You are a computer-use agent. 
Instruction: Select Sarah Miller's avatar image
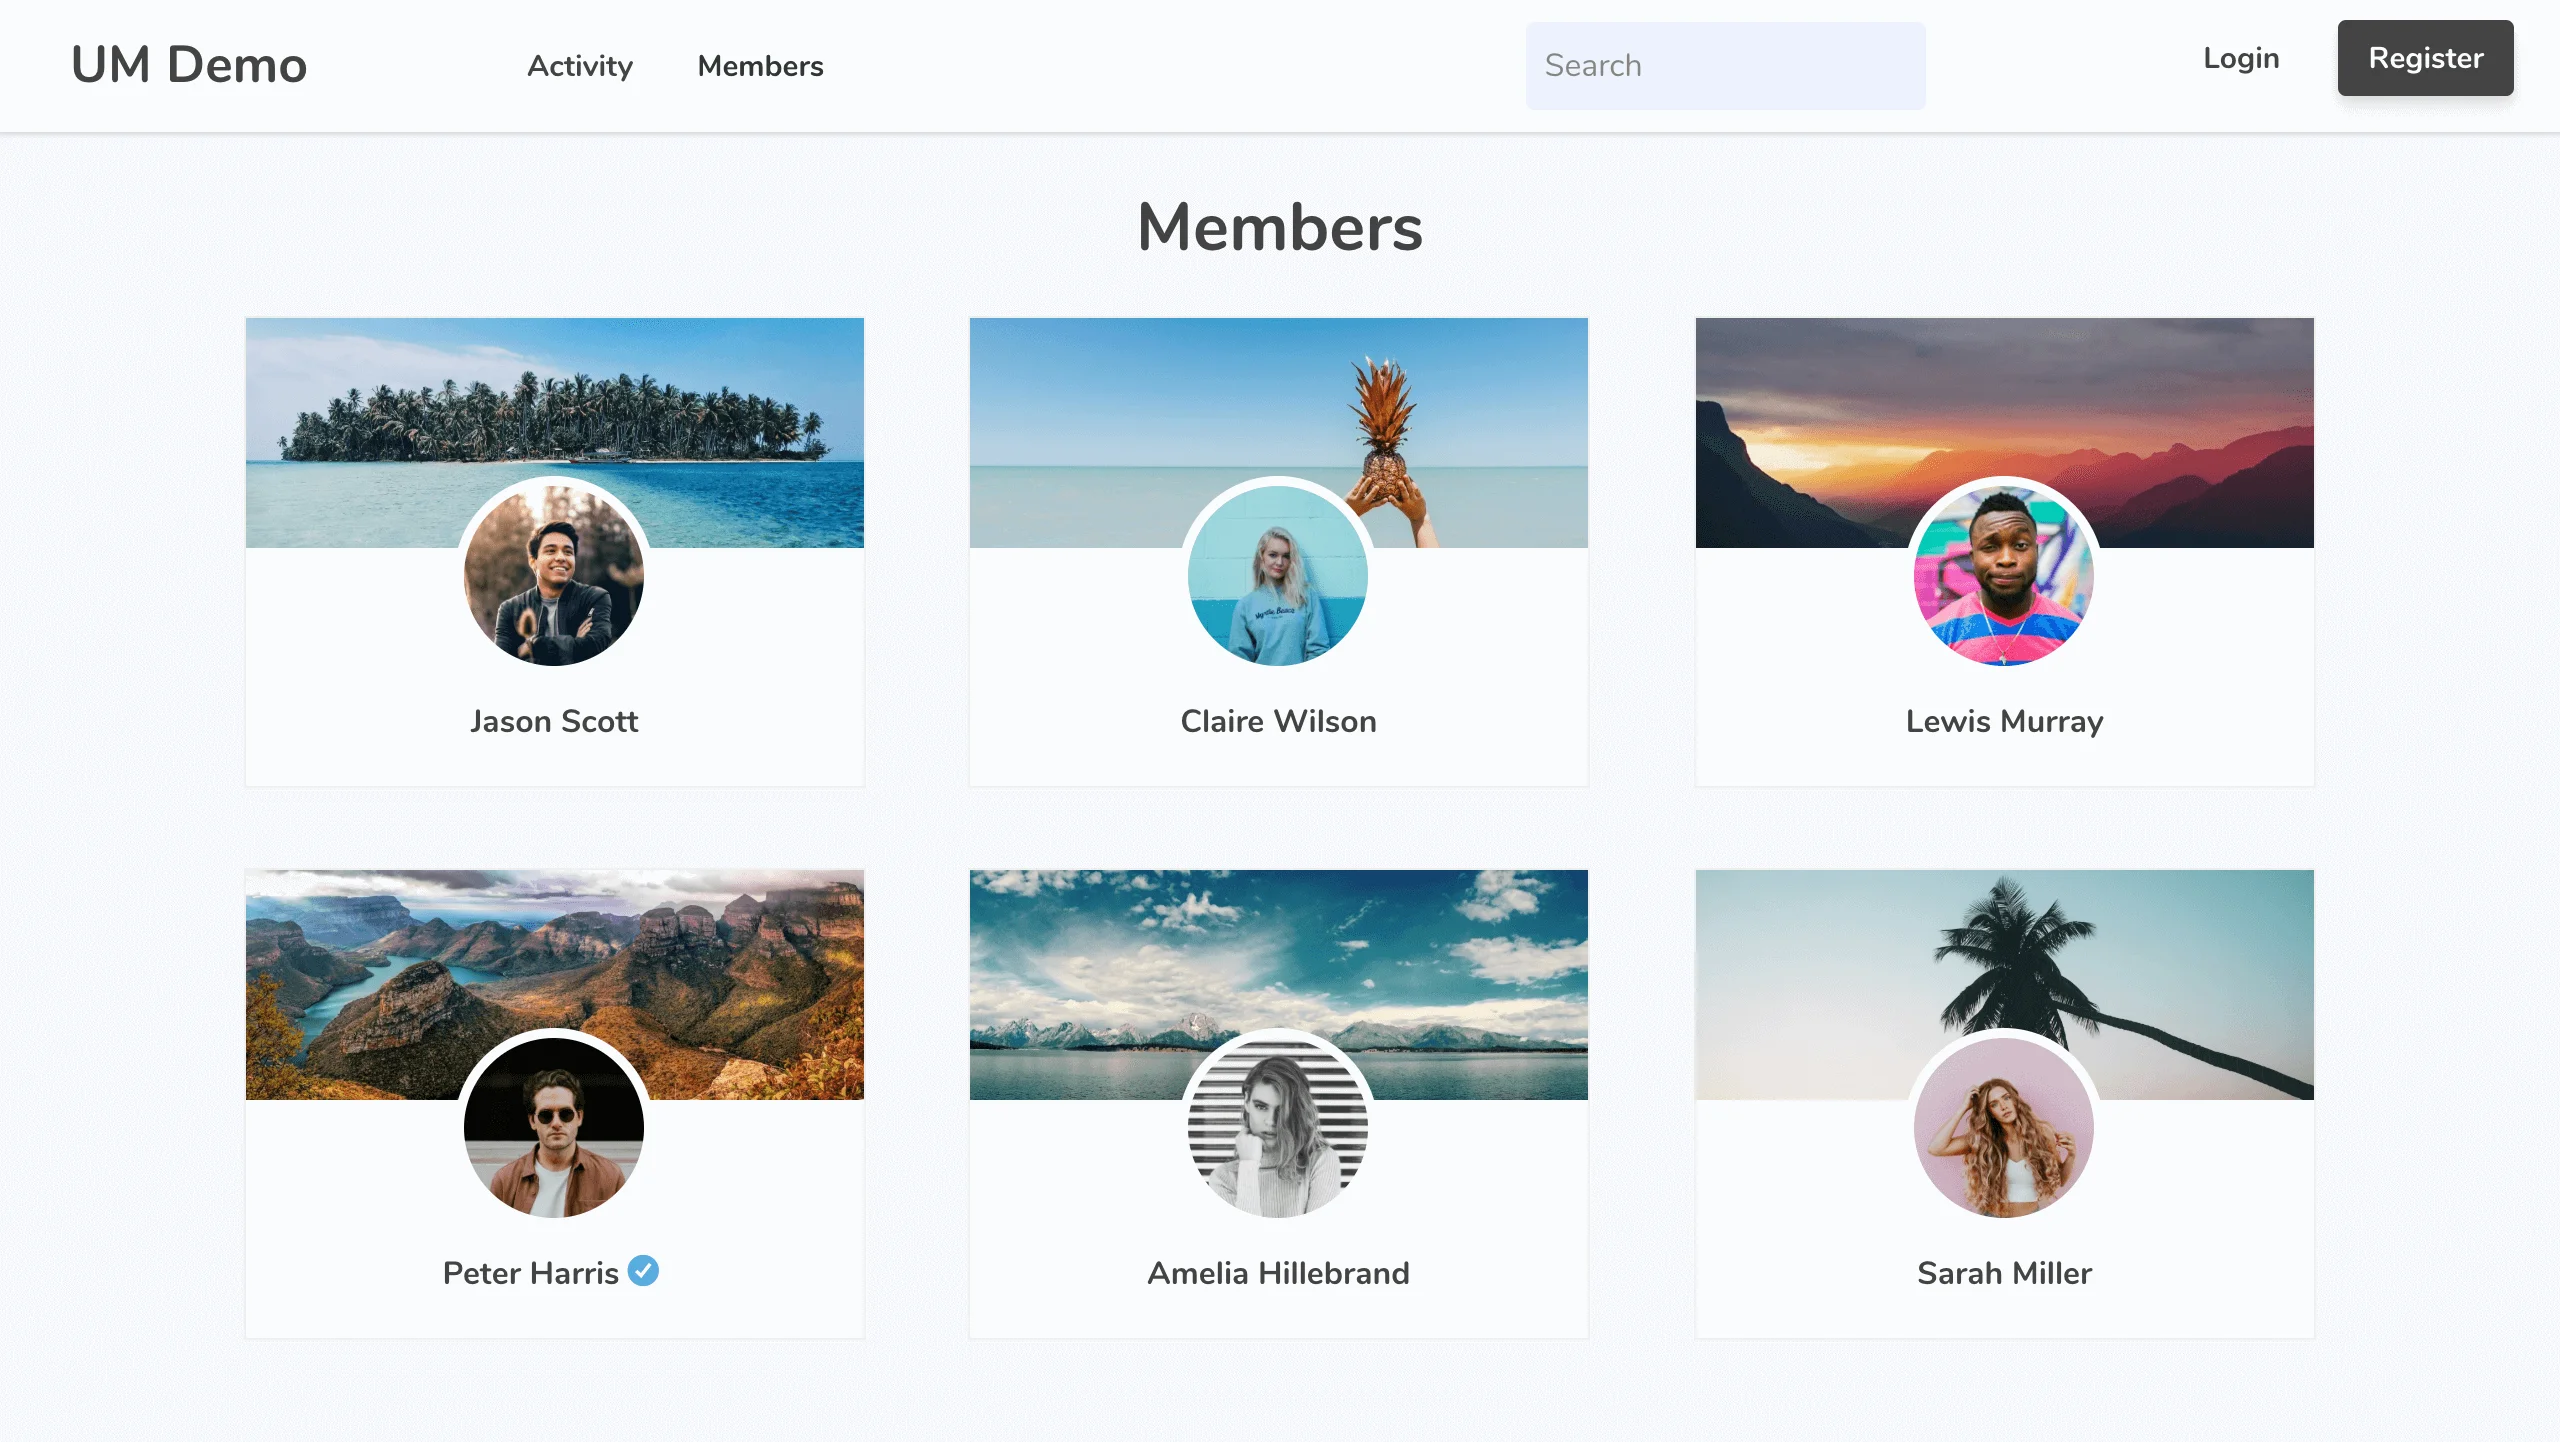[x=2003, y=1128]
